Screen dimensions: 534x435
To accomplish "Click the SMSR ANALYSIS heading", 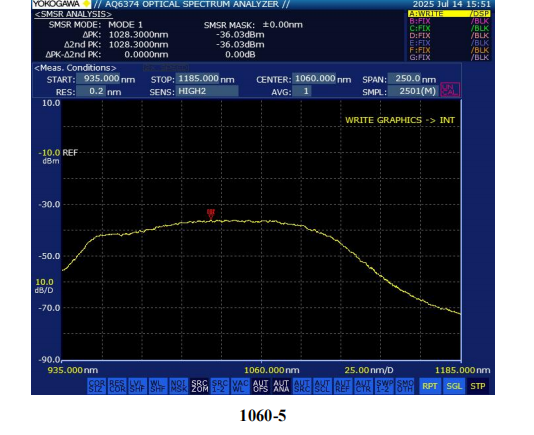I will 73,14.
